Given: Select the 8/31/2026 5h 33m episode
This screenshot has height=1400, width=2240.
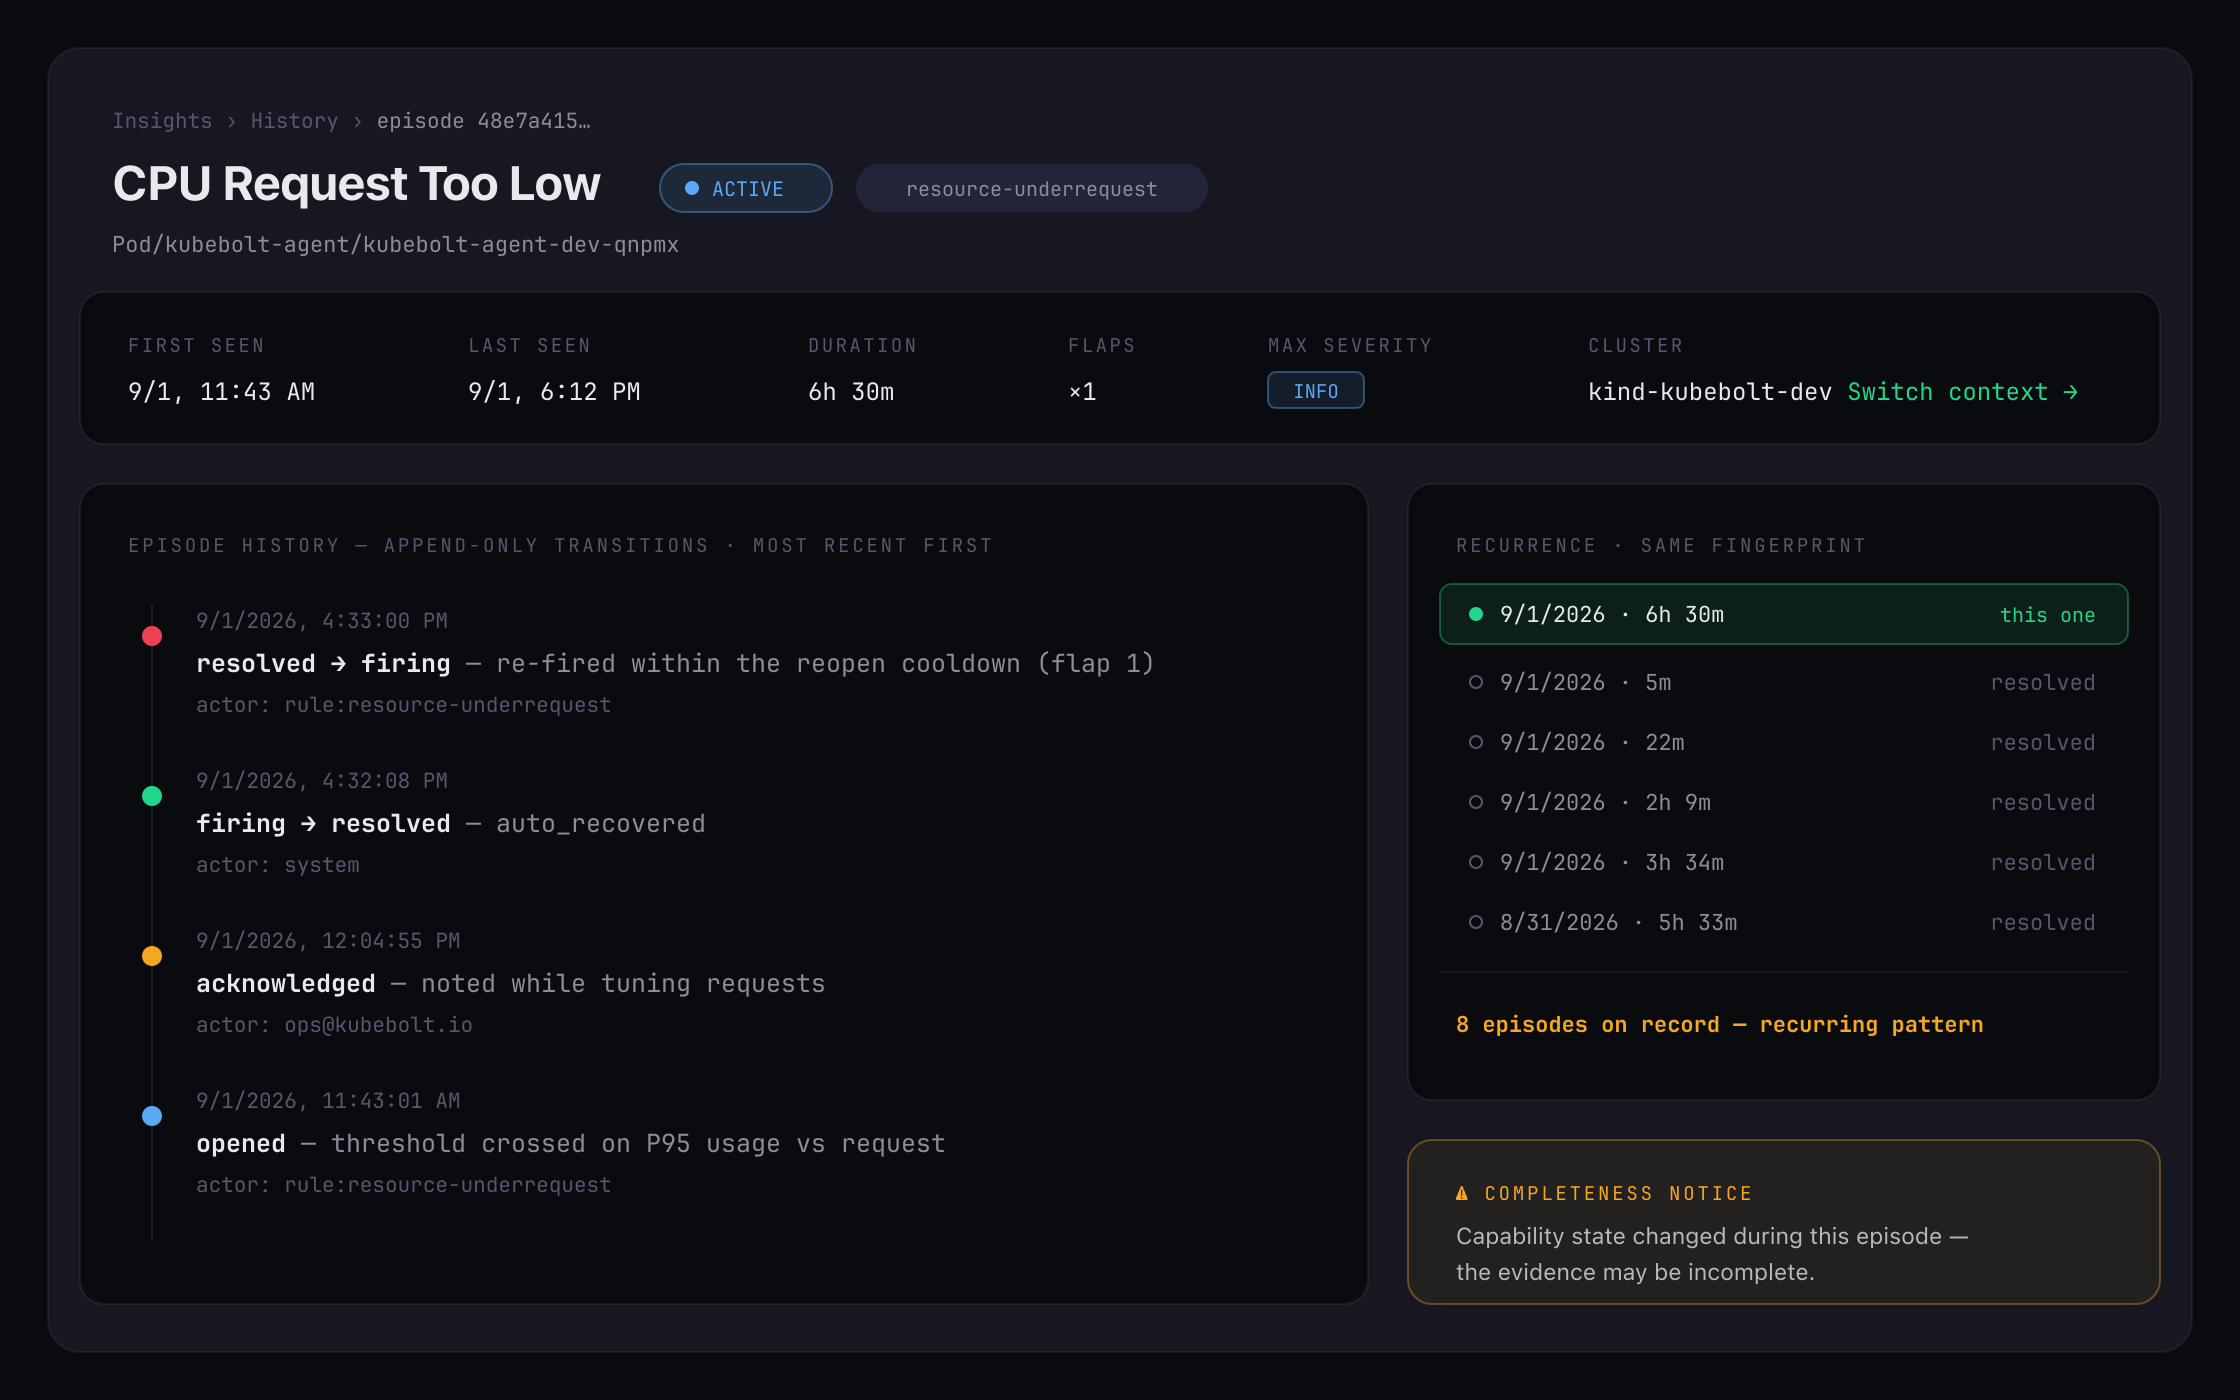Looking at the screenshot, I should coord(1783,923).
